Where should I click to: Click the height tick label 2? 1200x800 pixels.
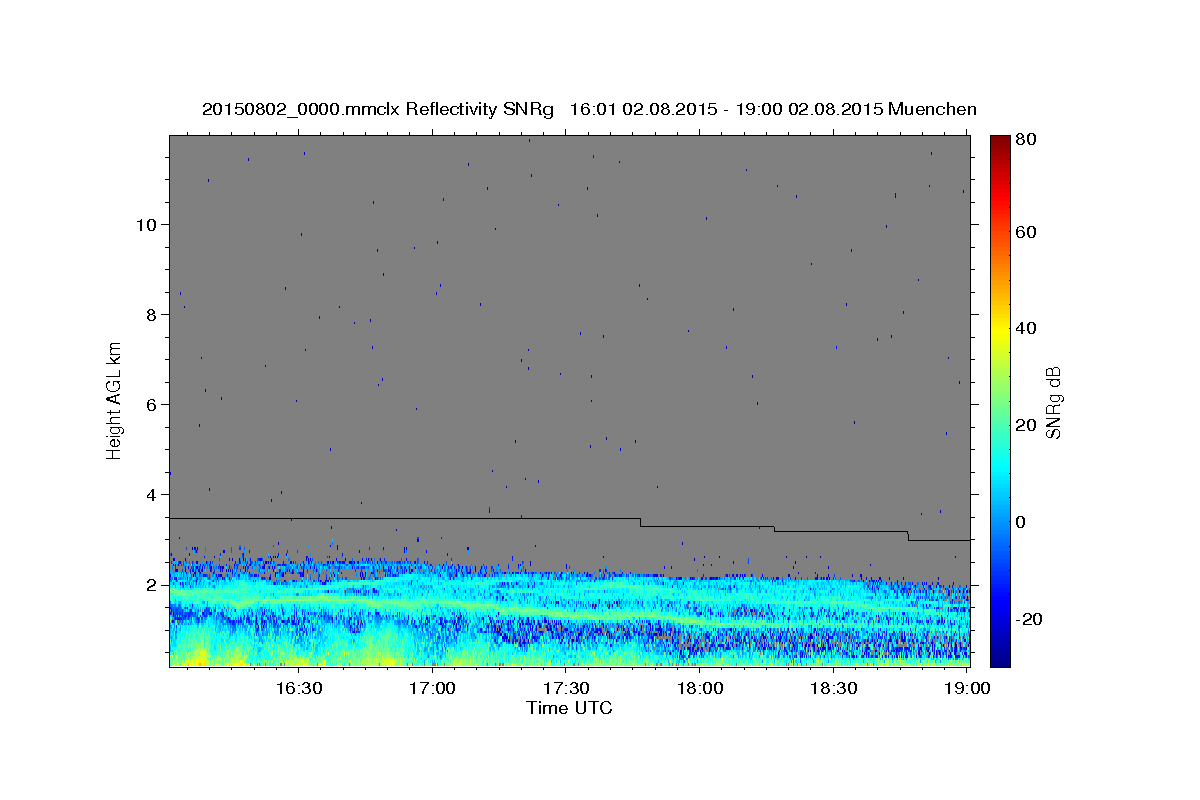153,585
